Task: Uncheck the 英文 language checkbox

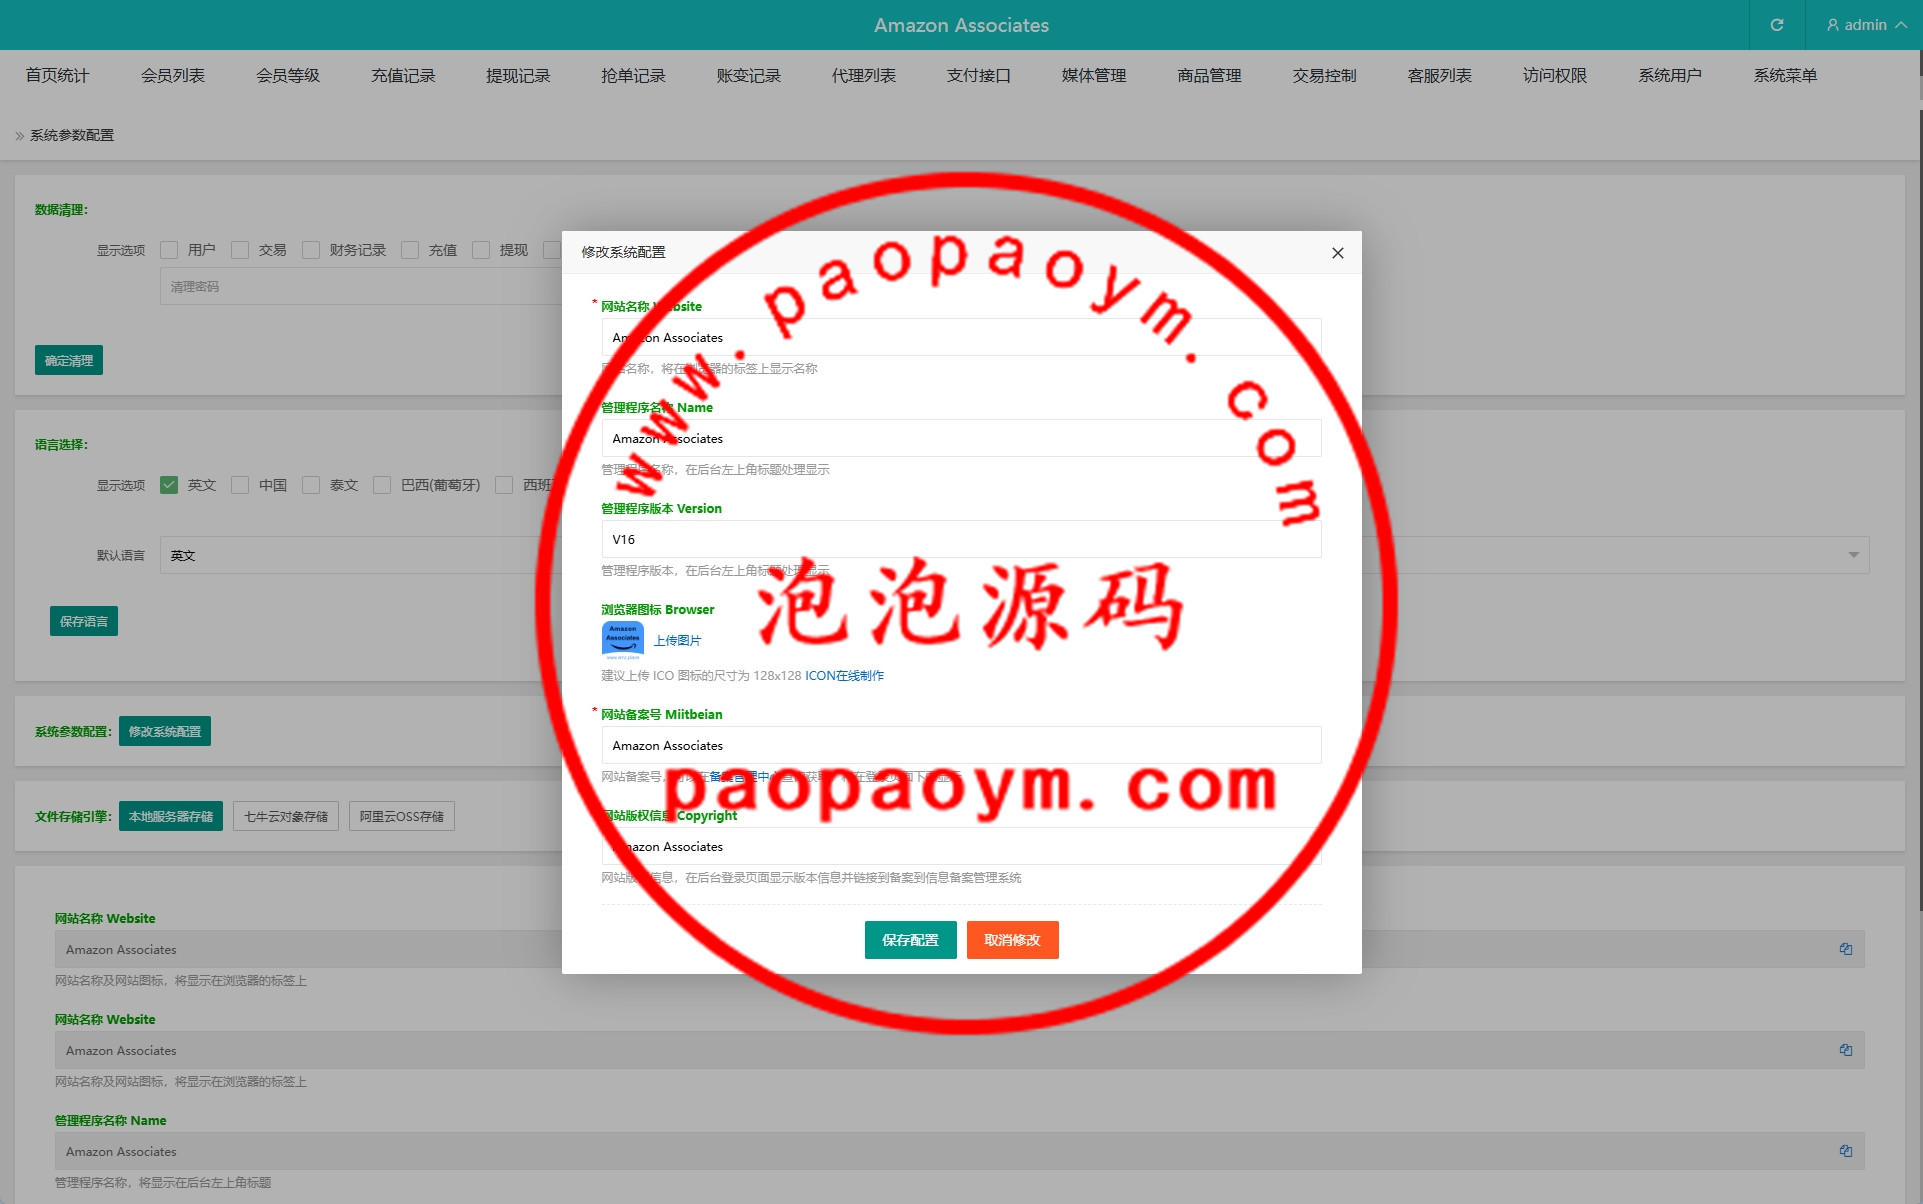Action: point(169,485)
